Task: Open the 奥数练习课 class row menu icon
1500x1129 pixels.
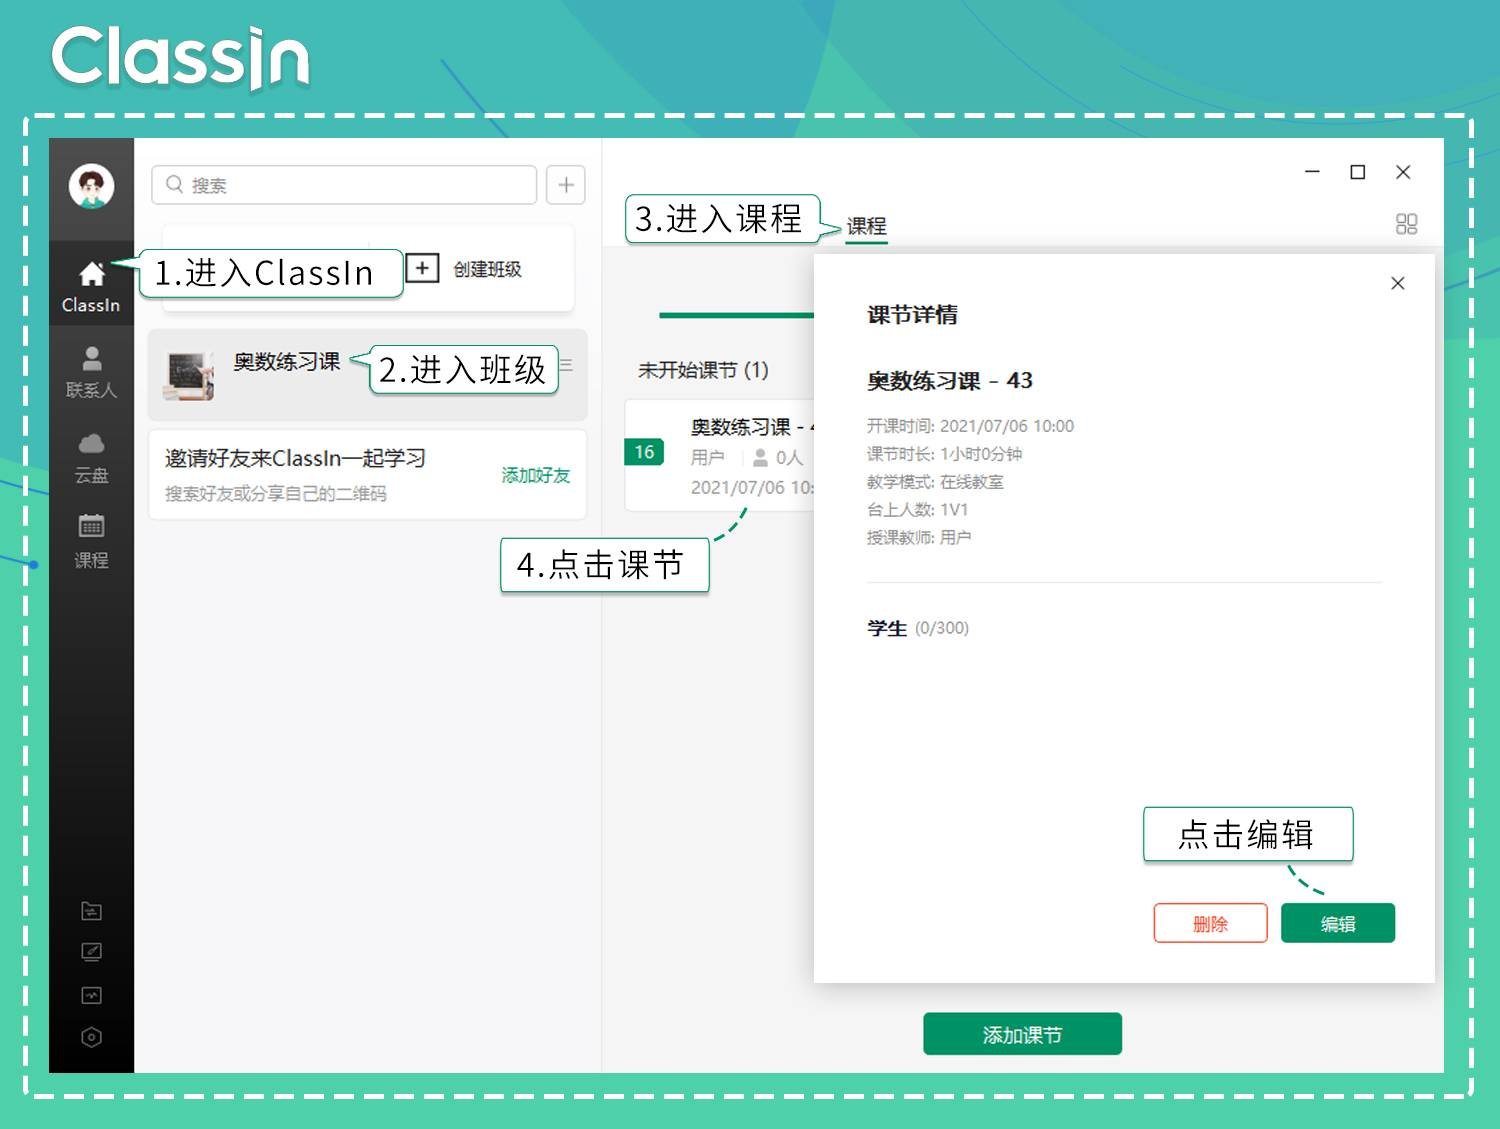Action: tap(566, 365)
